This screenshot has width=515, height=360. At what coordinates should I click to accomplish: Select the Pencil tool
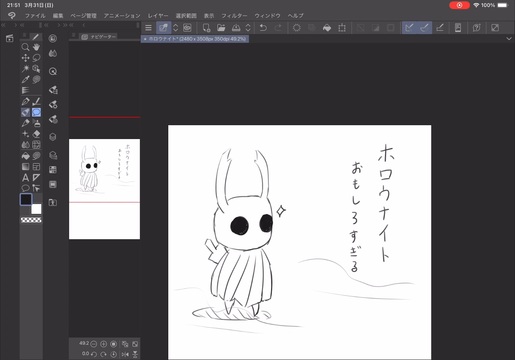tap(36, 101)
